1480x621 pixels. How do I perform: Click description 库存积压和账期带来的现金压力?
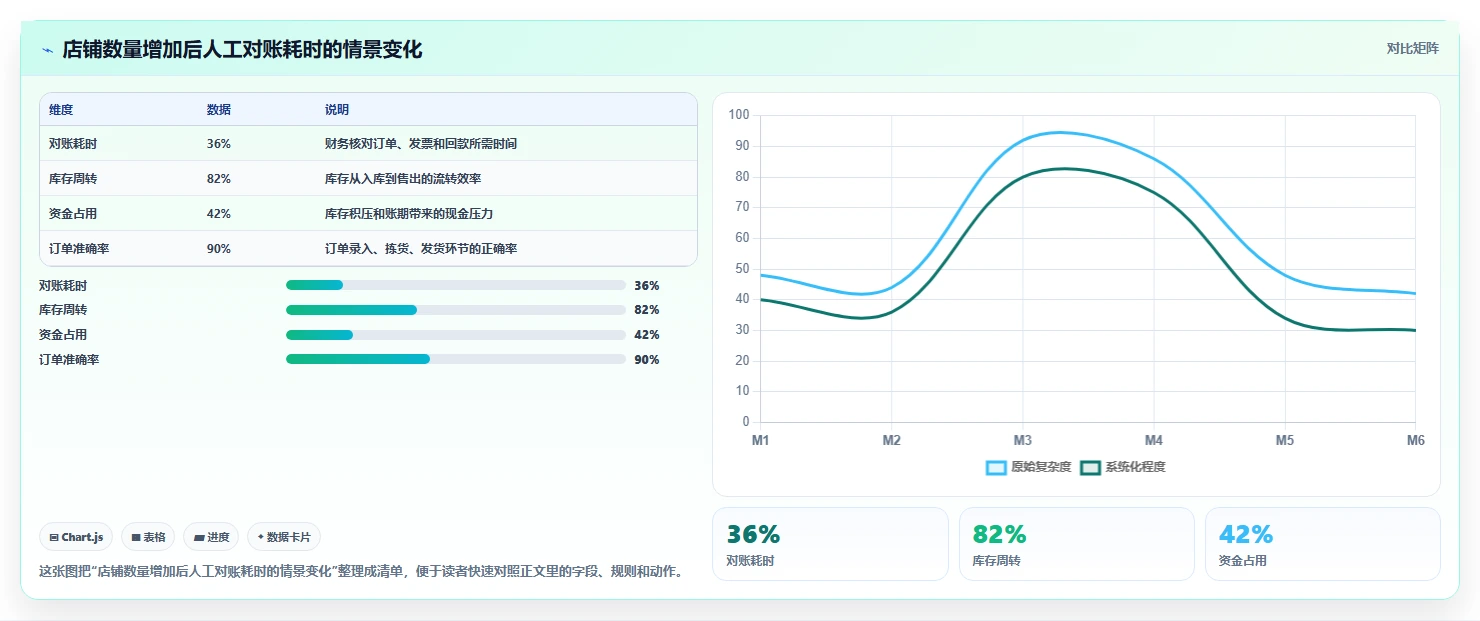[x=409, y=214]
